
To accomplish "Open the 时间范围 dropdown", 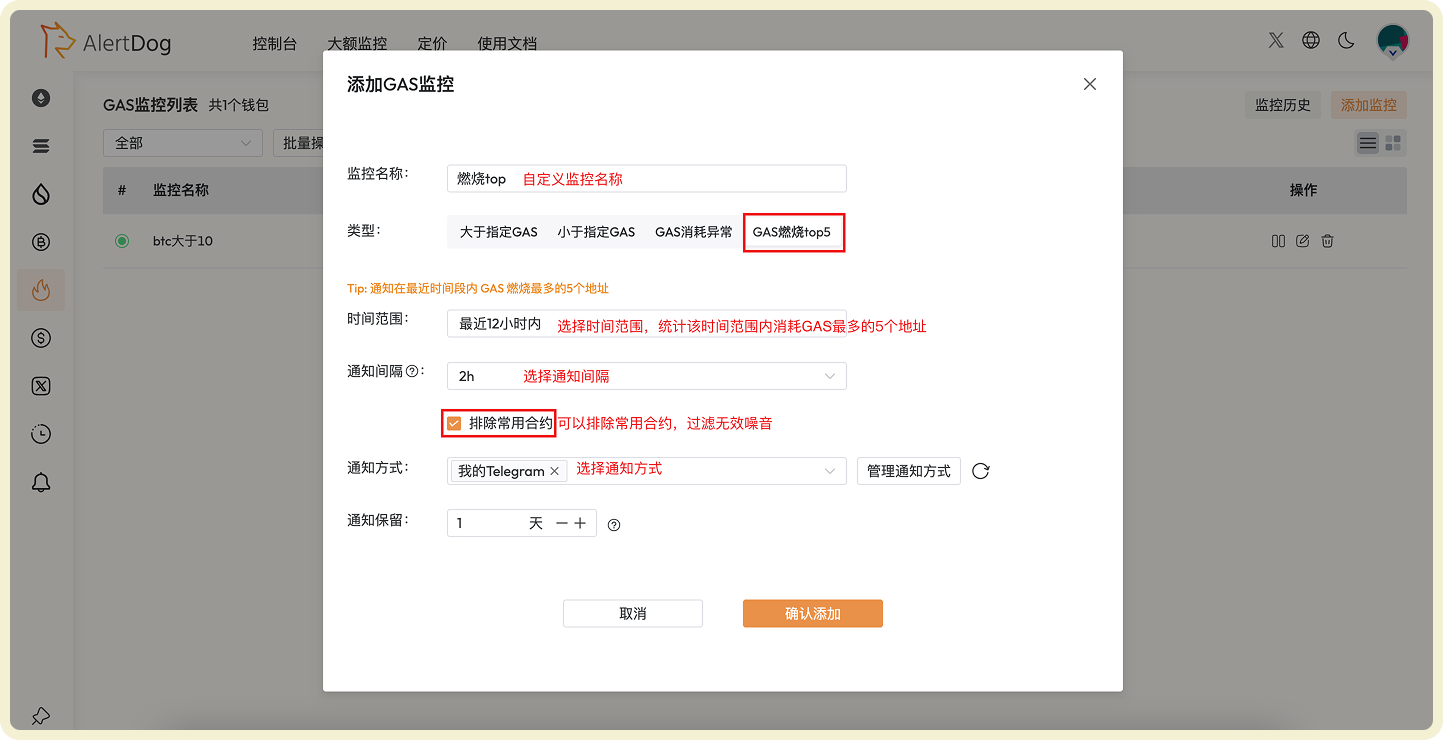I will tap(646, 323).
